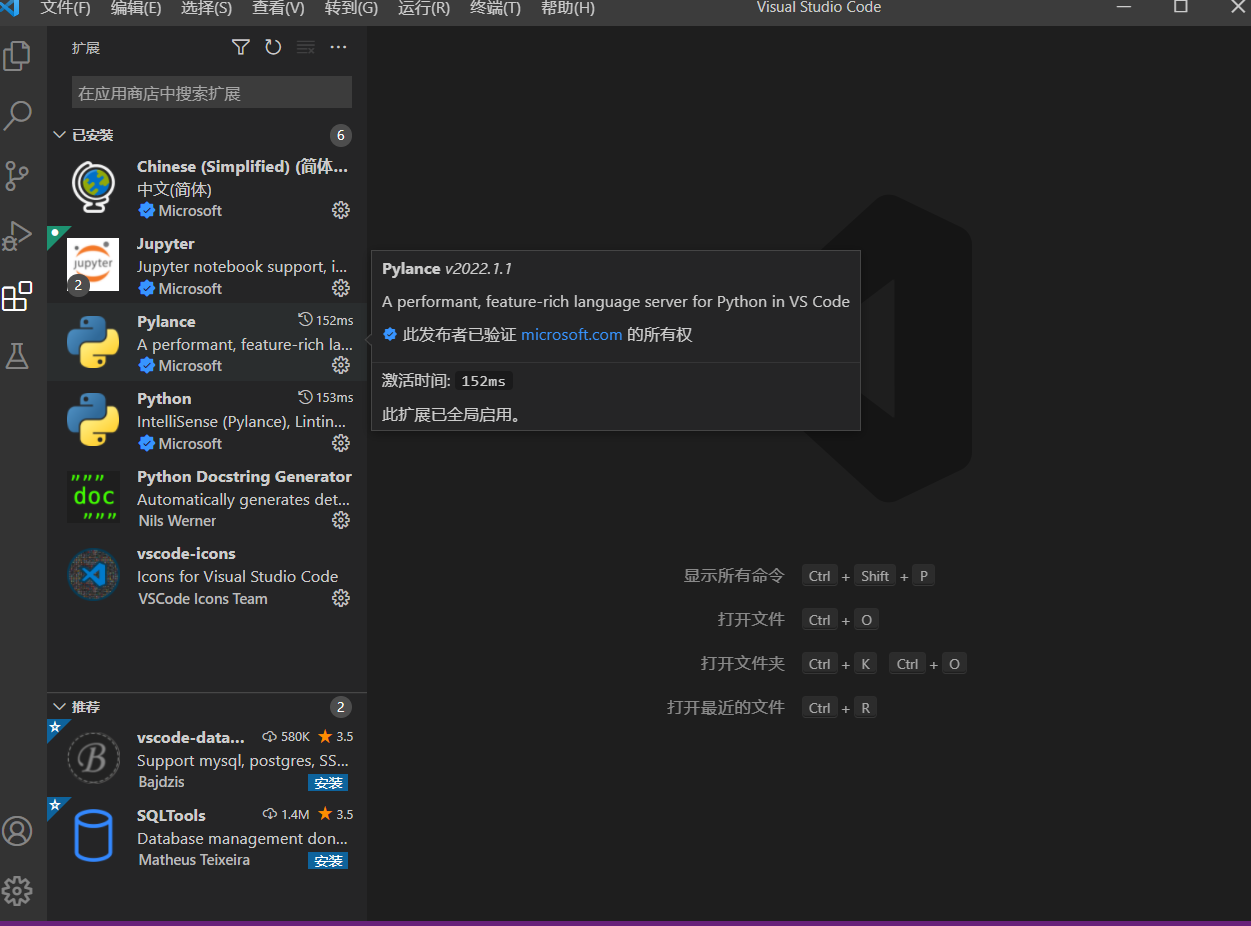Open the Testing flask view
1251x926 pixels.
[17, 356]
